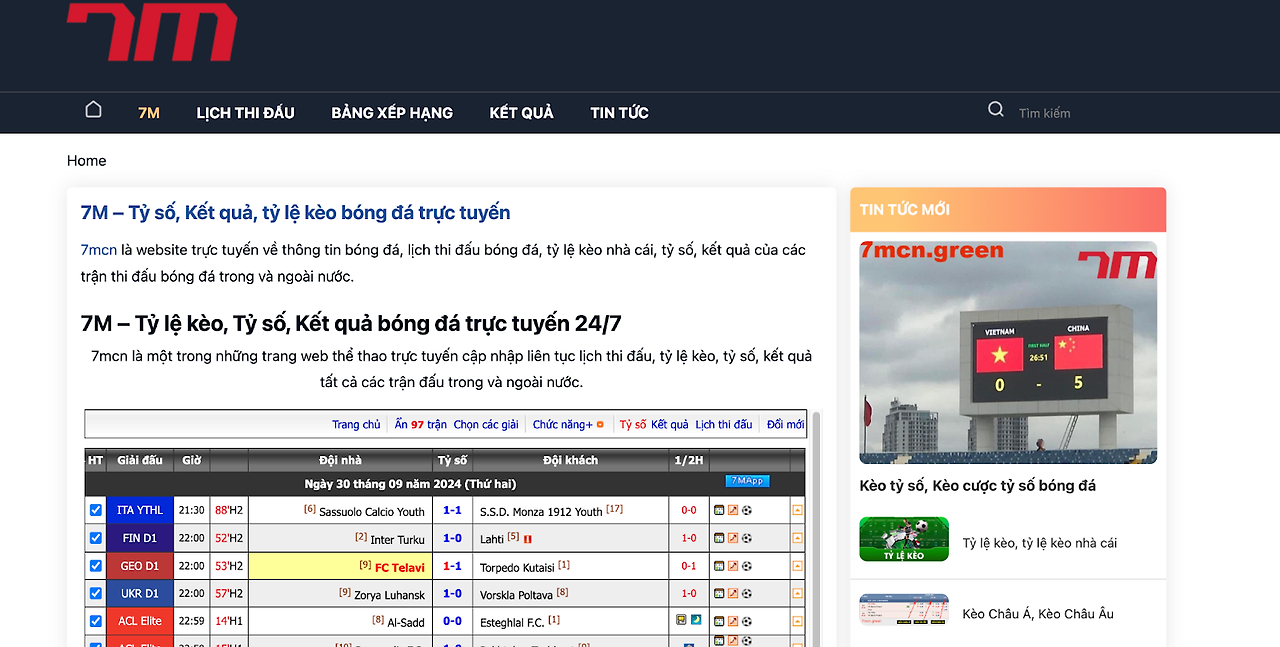Open Kèo tỷ số, Kèo cược article title
The image size is (1280, 647).
pyautogui.click(x=978, y=485)
